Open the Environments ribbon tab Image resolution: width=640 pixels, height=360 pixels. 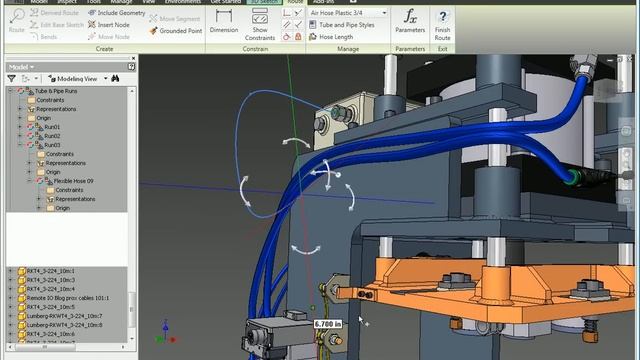pos(182,2)
